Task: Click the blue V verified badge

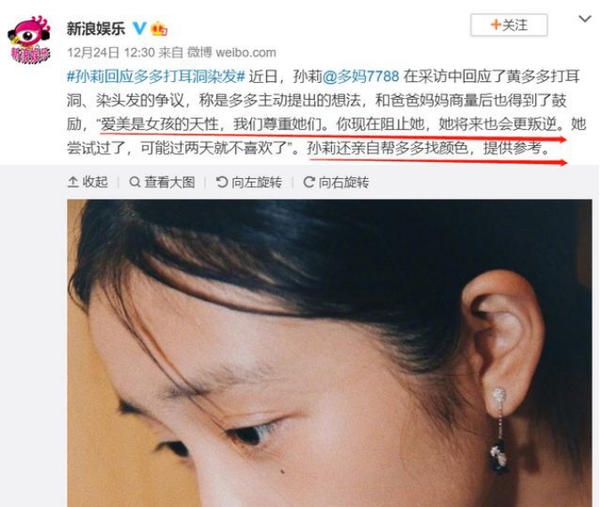Action: 140,28
